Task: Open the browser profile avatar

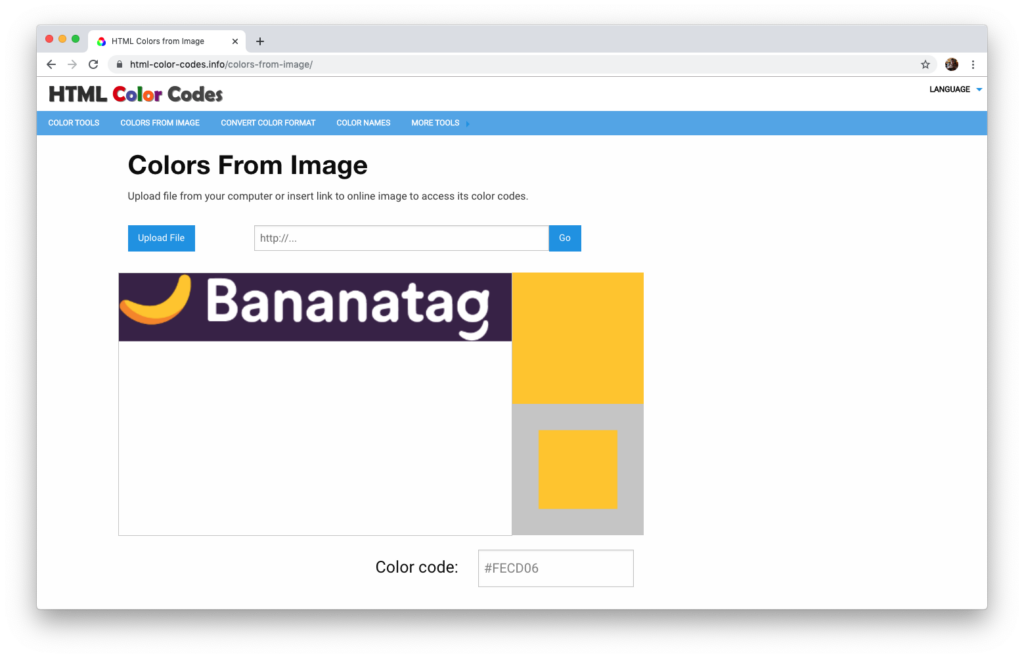Action: point(951,63)
